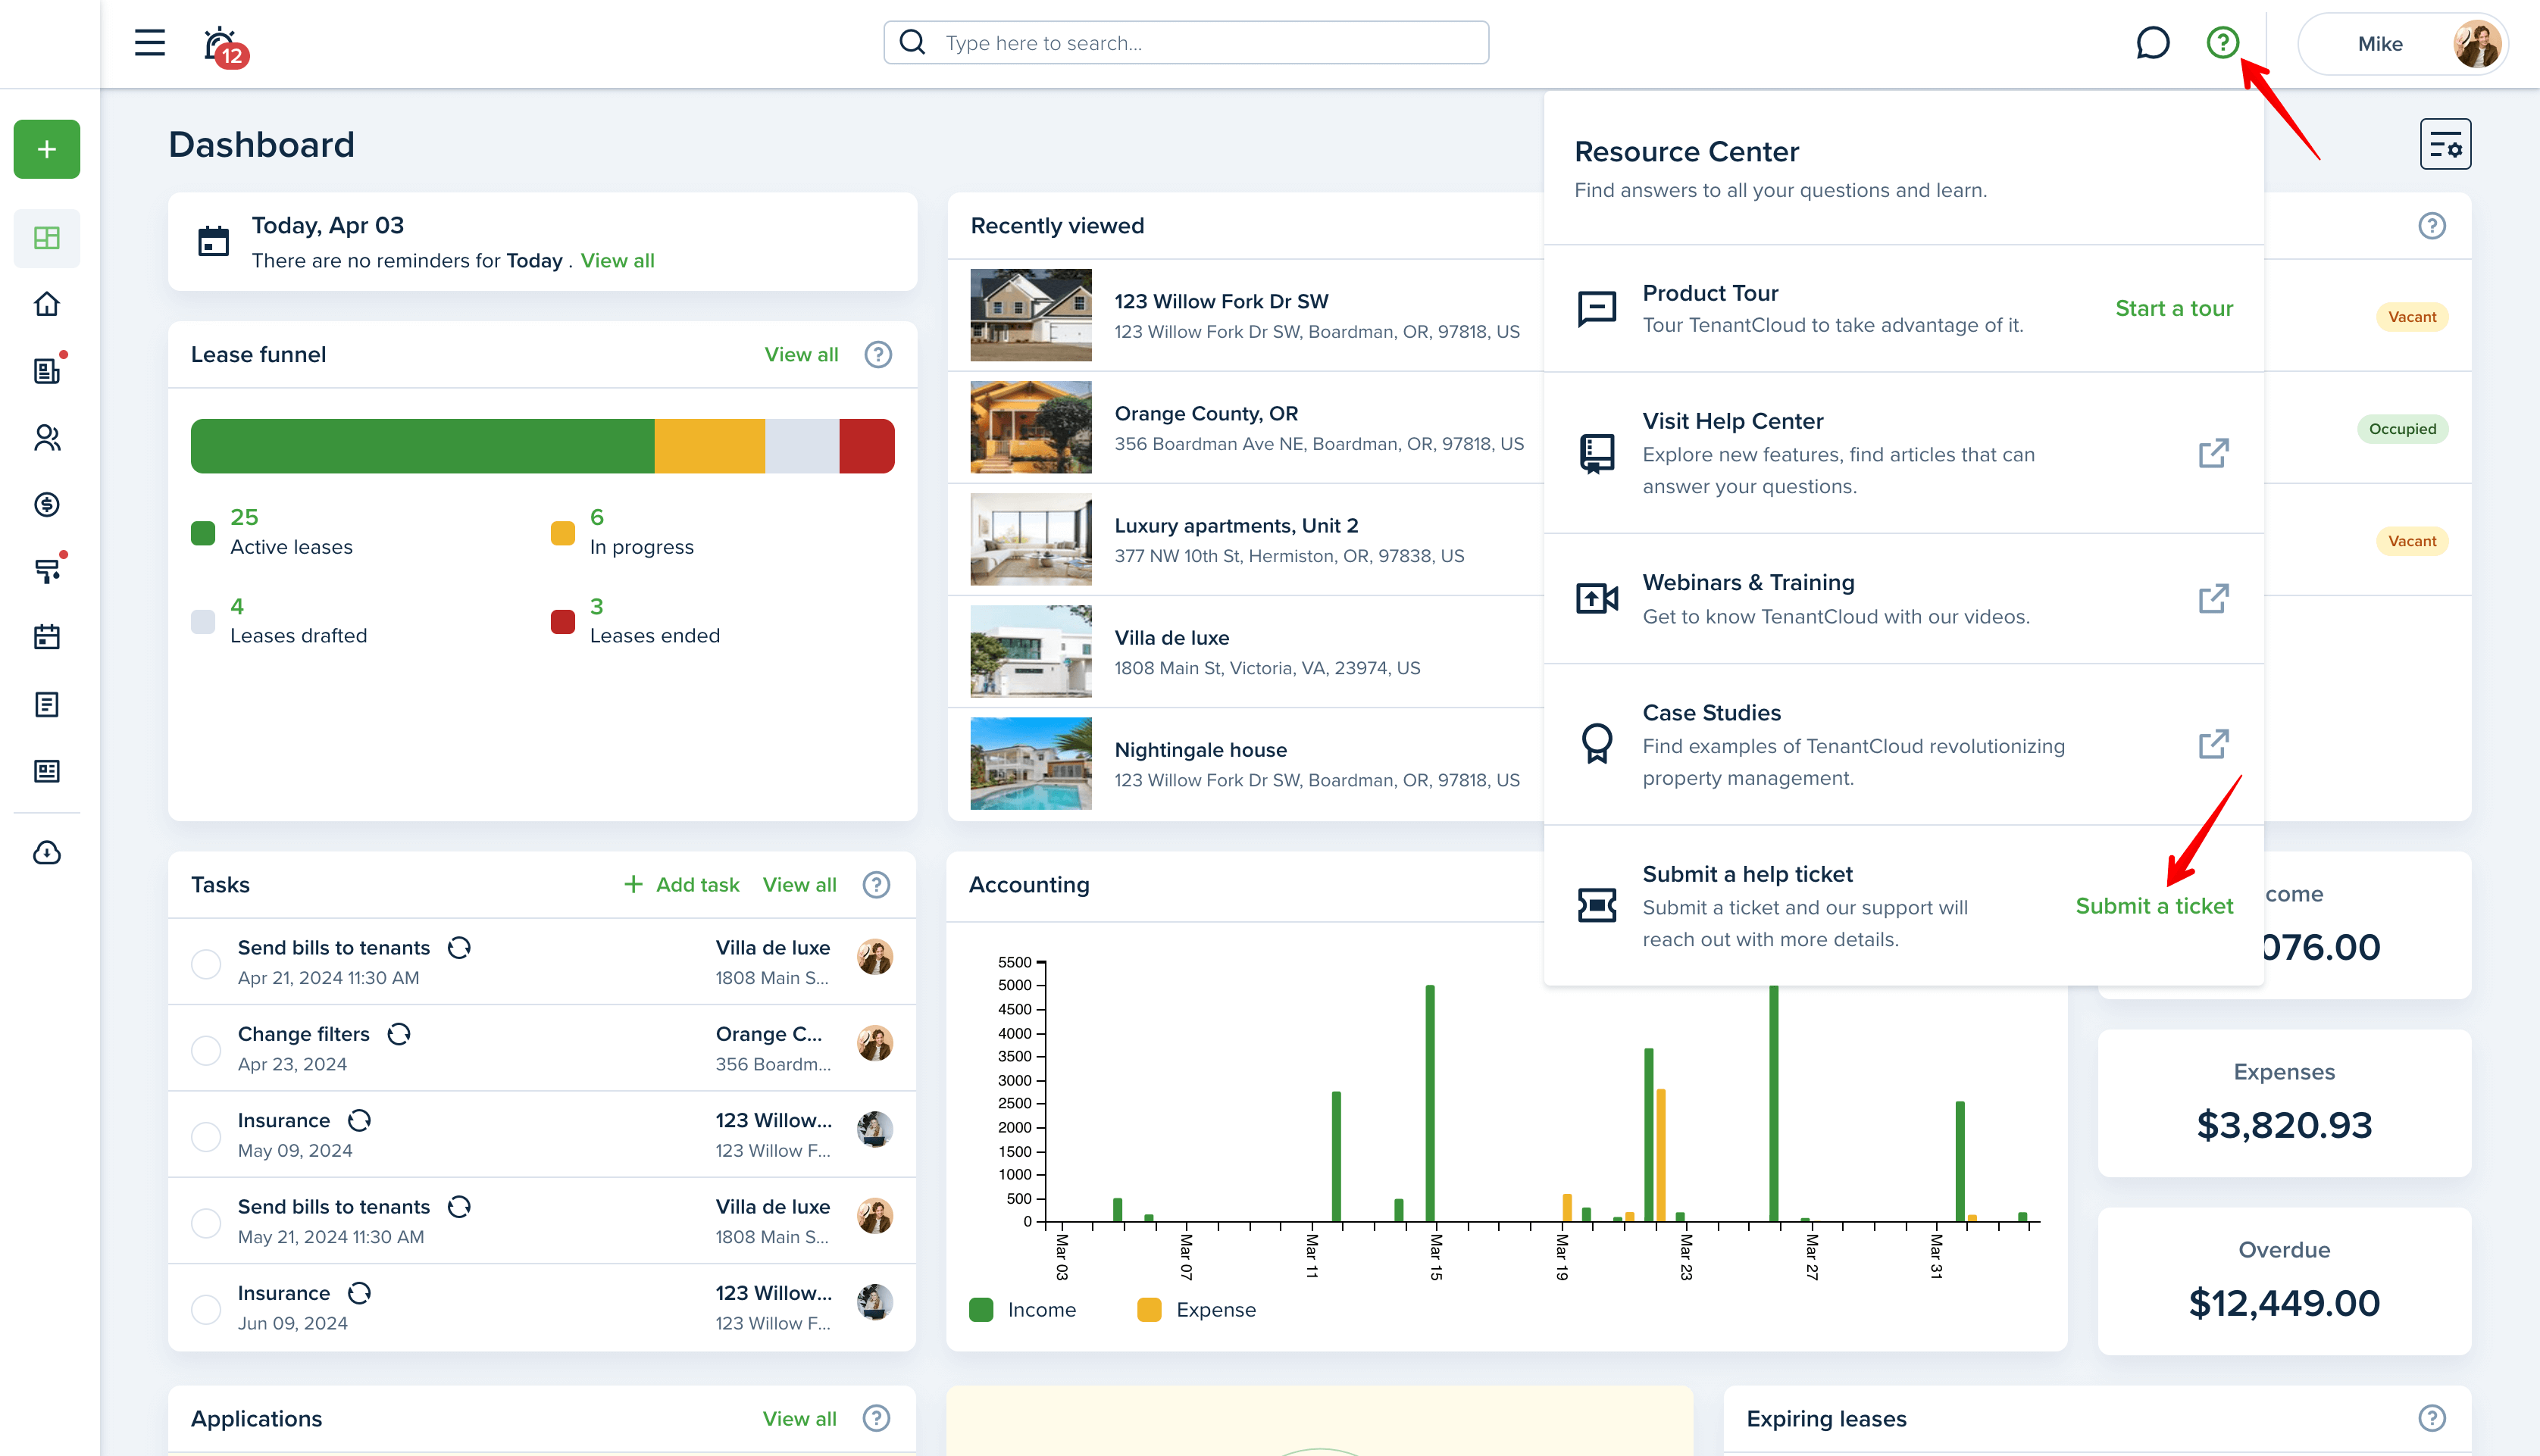Mark Insurance May 09 task complete
Image resolution: width=2540 pixels, height=1456 pixels.
[x=206, y=1136]
